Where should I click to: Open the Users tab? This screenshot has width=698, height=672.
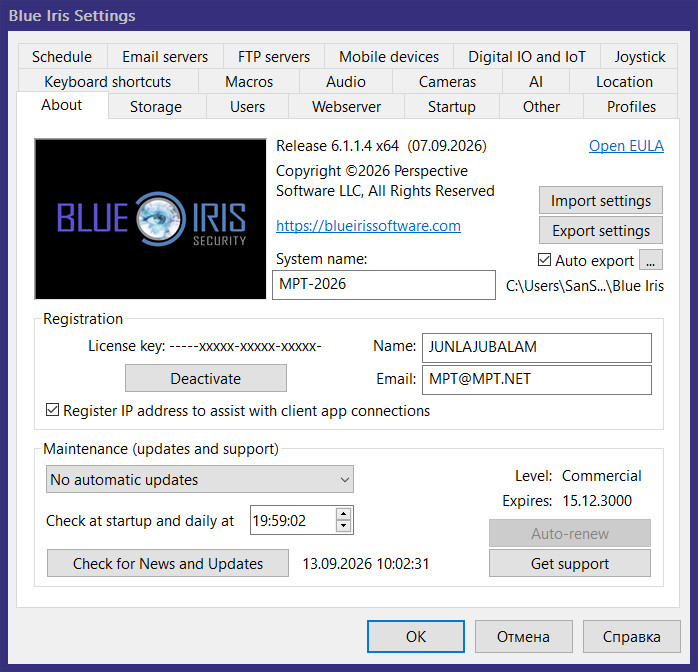(x=248, y=106)
